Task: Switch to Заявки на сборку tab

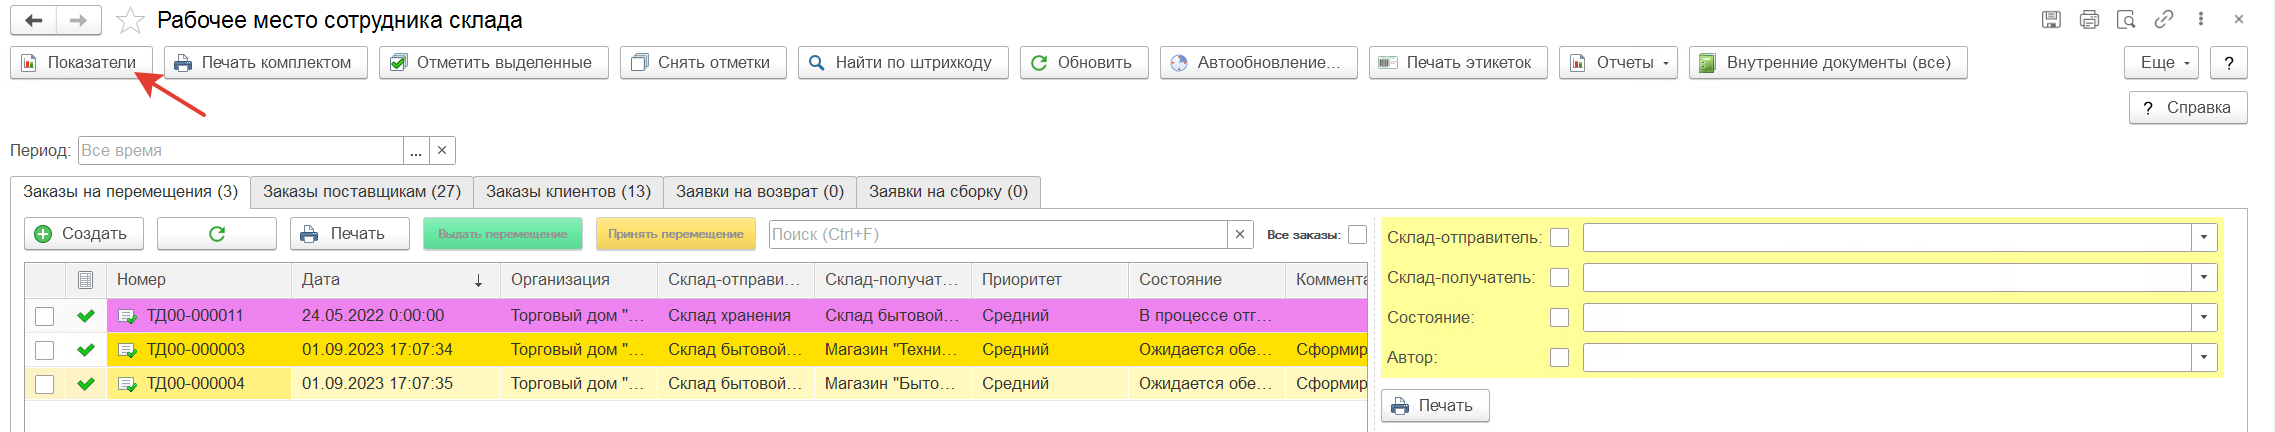Action: click(x=948, y=191)
